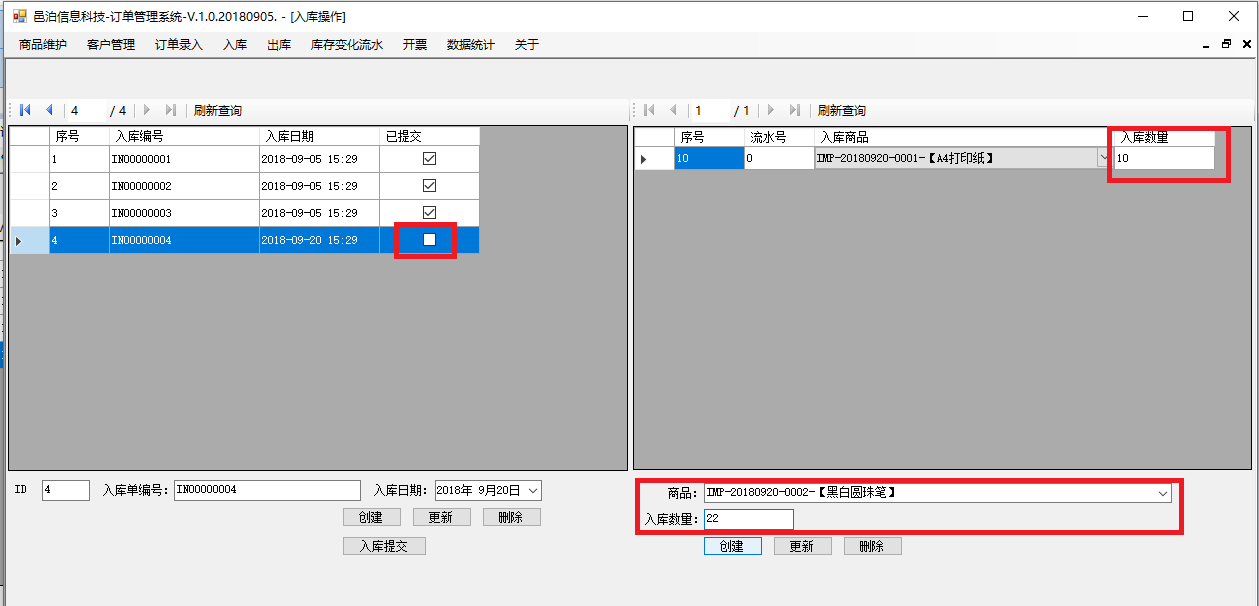Image resolution: width=1259 pixels, height=606 pixels.
Task: Toggle 已提交 checkbox for IN00000003
Action: tap(430, 213)
